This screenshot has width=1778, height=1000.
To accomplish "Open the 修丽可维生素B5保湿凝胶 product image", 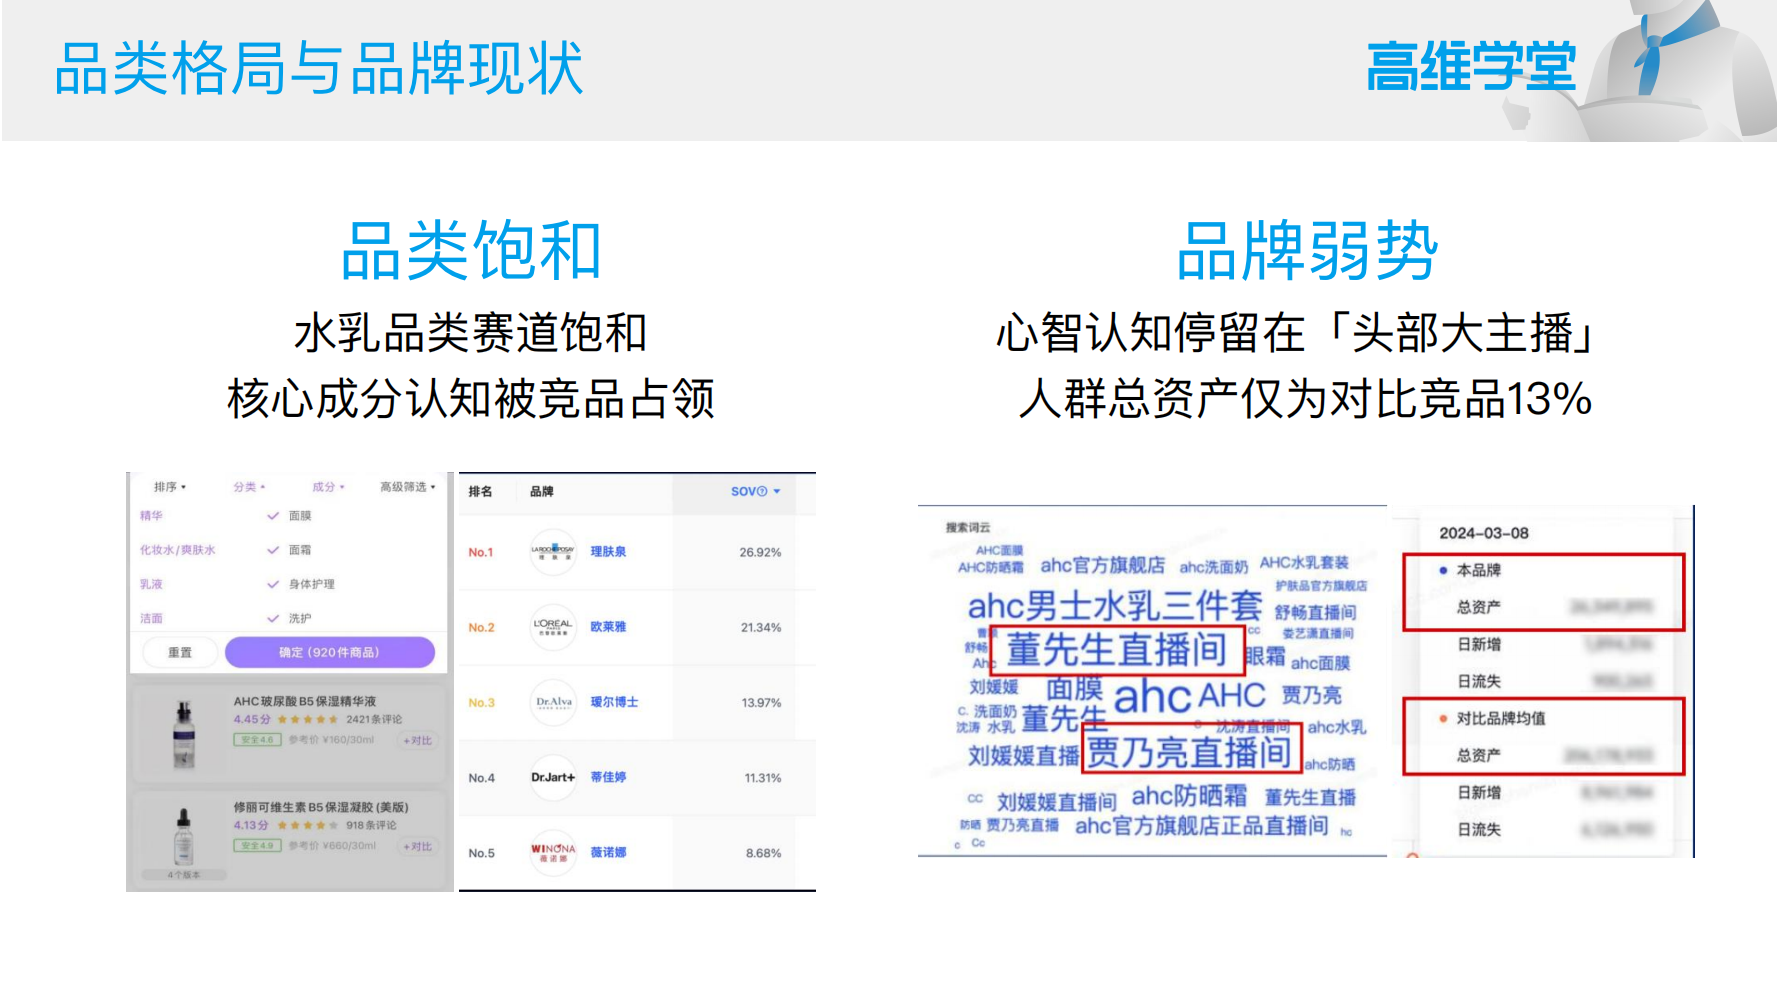I will (x=184, y=836).
